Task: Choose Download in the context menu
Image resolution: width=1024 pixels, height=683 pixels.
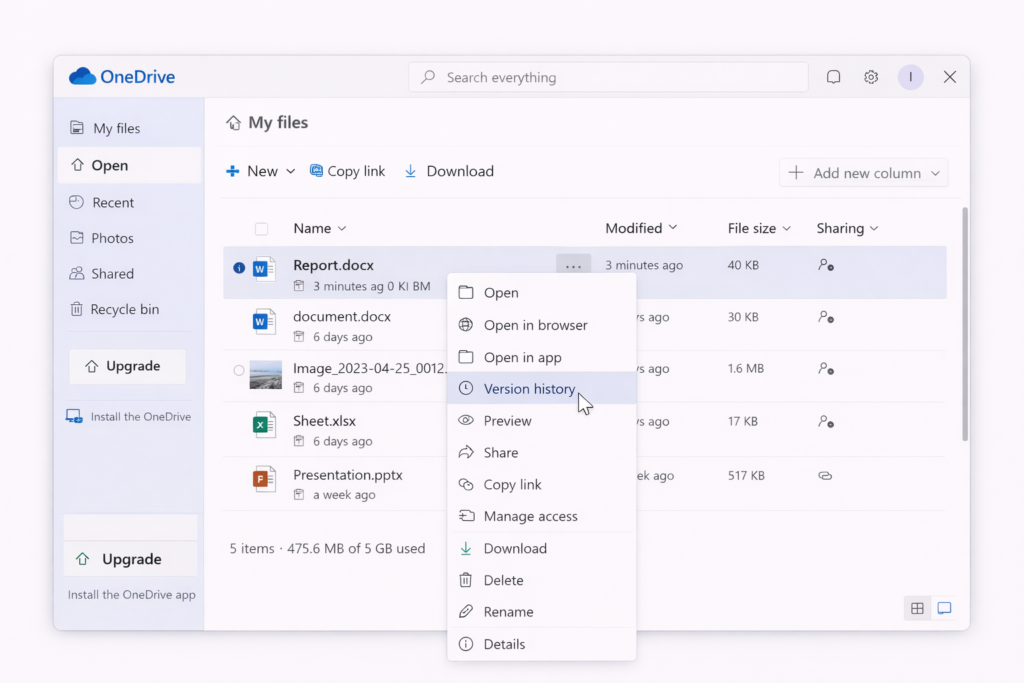Action: pos(541,548)
